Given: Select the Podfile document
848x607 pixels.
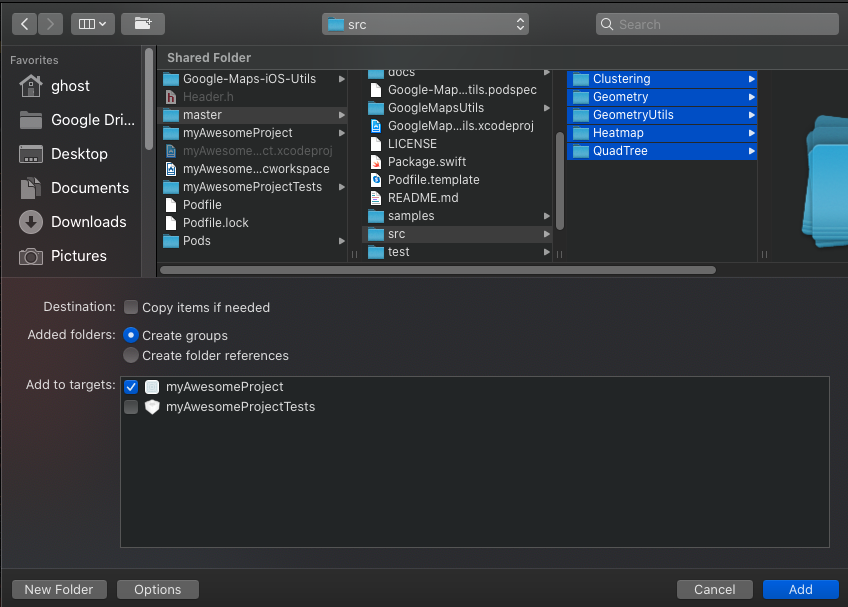Looking at the screenshot, I should tap(253, 205).
